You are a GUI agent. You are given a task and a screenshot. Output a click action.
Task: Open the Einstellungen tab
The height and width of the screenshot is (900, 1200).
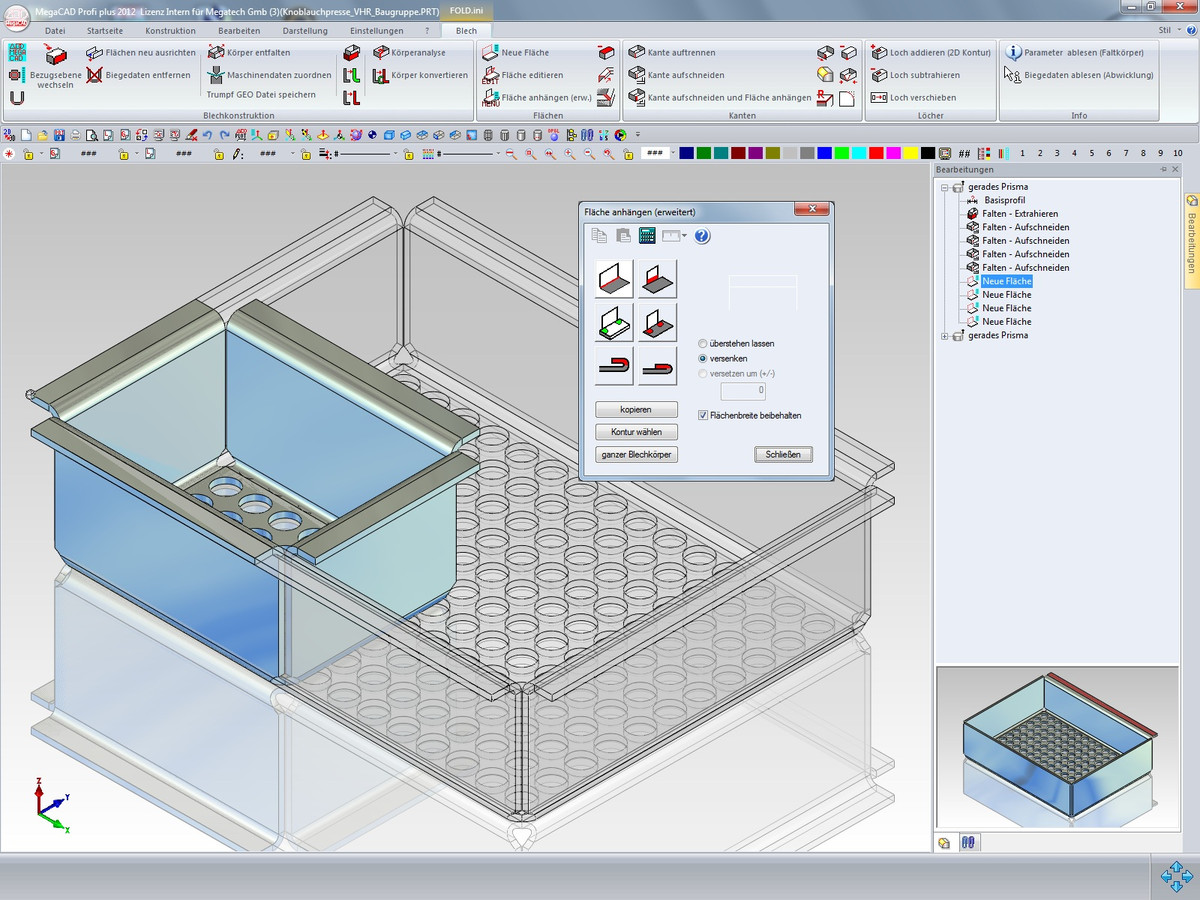point(377,31)
